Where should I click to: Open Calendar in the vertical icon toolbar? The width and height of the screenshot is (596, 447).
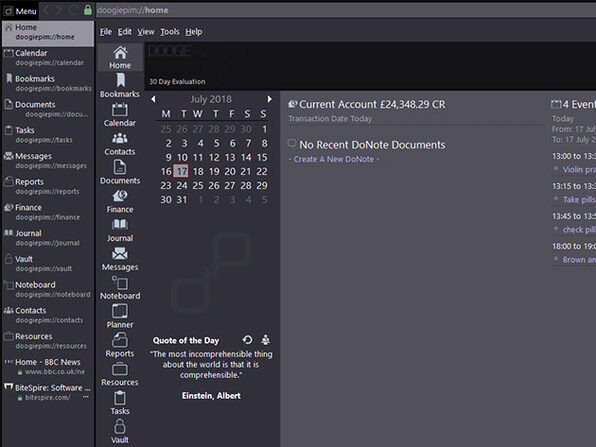coord(120,115)
